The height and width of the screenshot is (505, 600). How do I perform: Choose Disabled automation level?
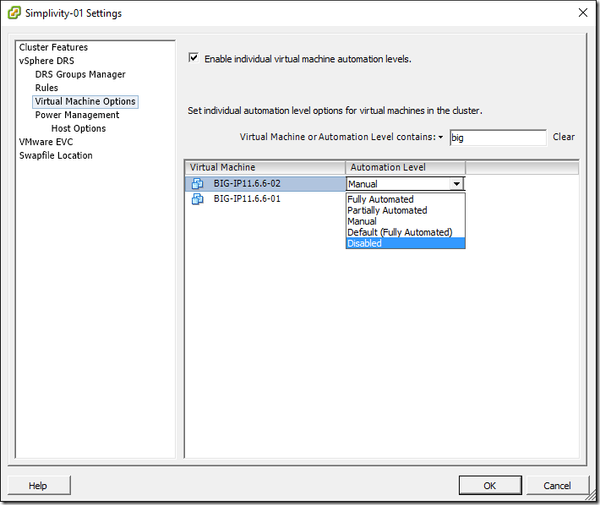coord(365,243)
